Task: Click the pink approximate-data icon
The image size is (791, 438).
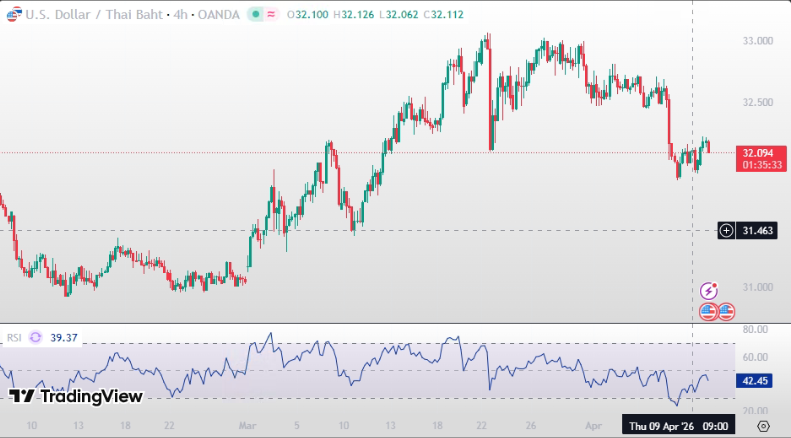Action: point(272,15)
